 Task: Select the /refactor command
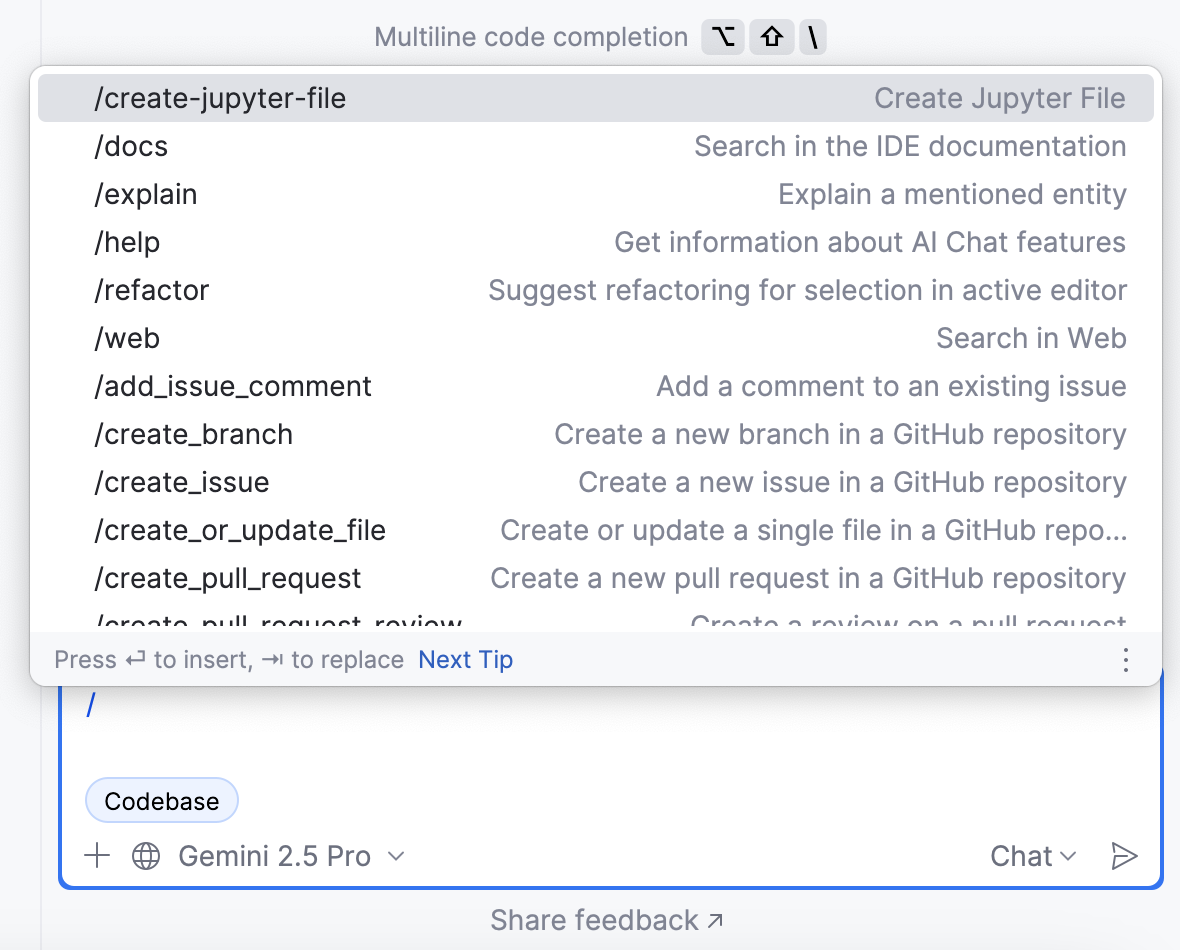pos(152,290)
